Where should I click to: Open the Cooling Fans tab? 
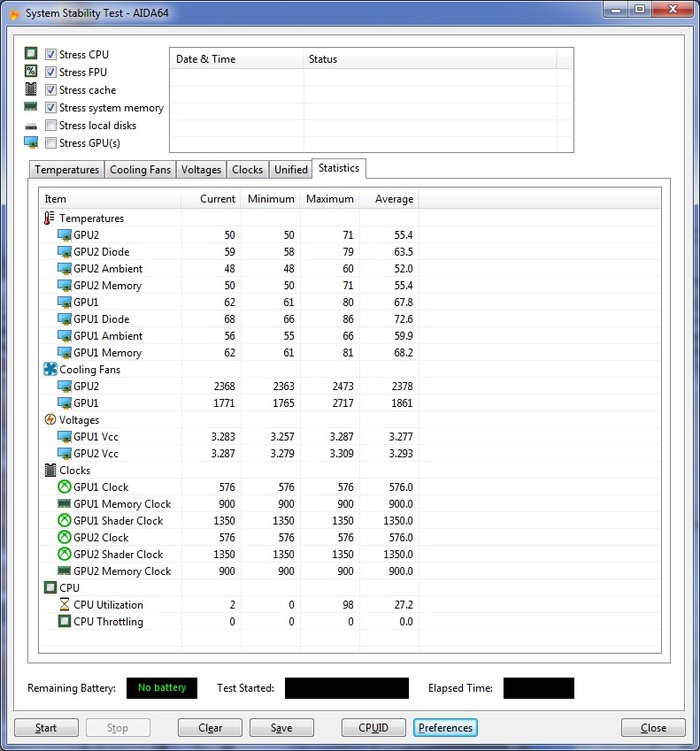[140, 170]
